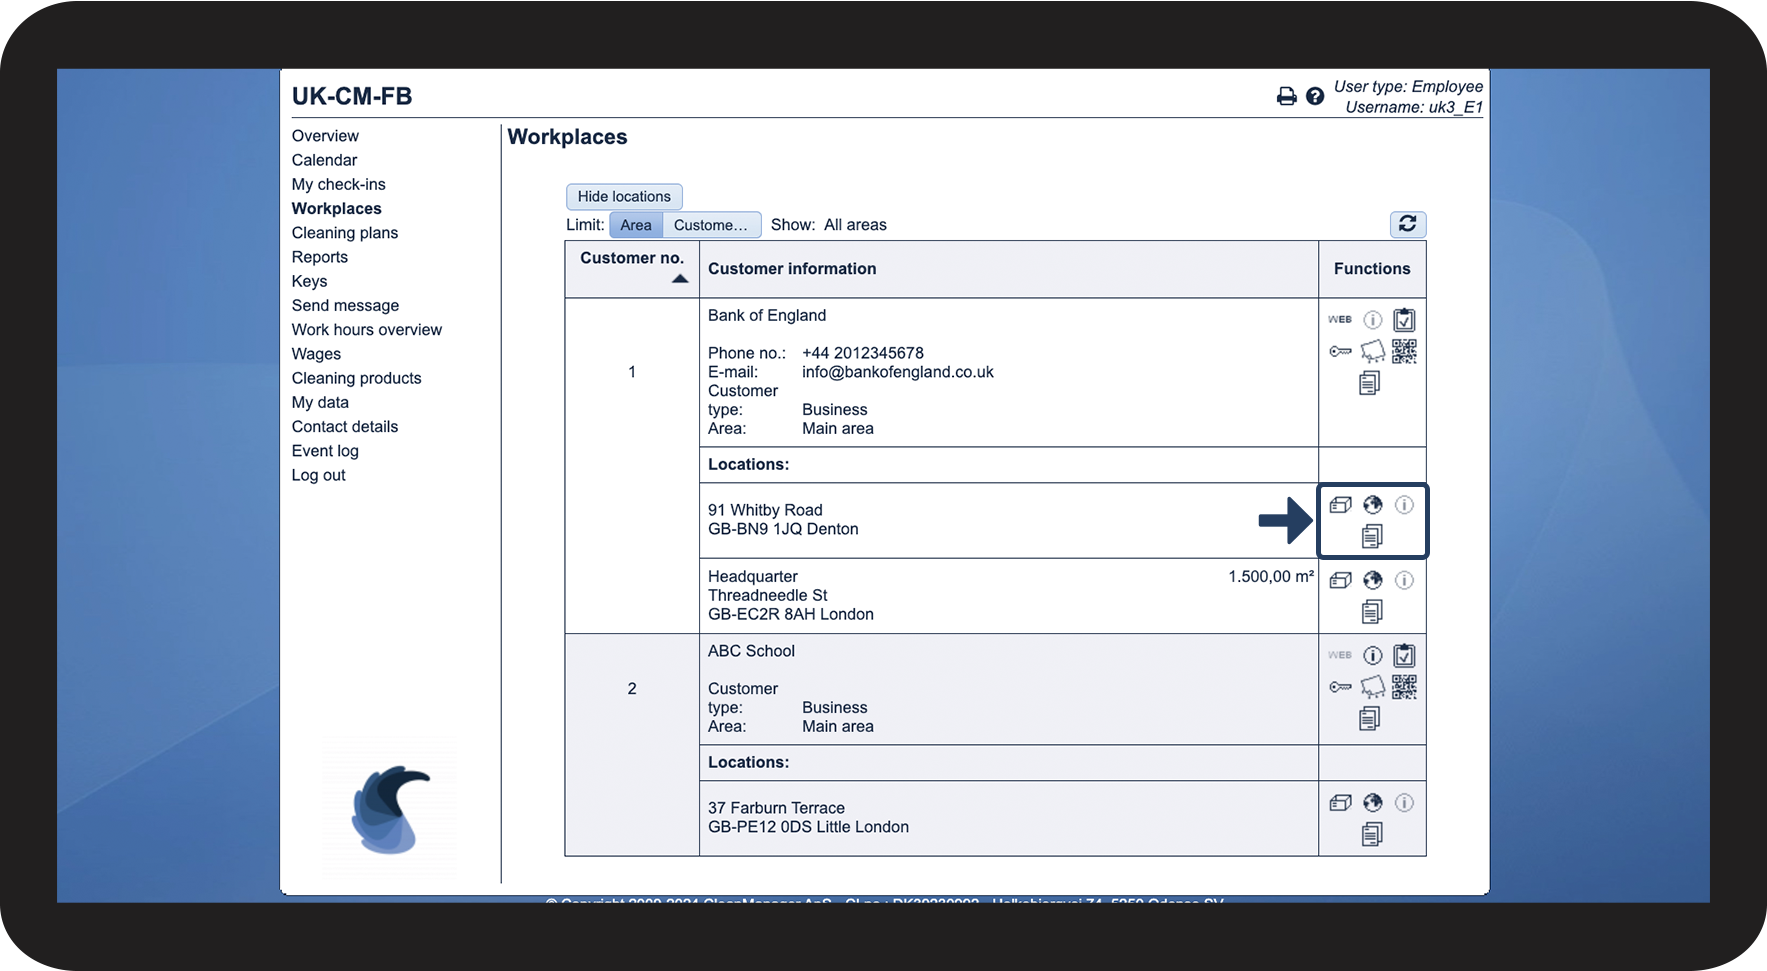Click the box icon for 91 Whitby Road
The image size is (1767, 971).
coord(1341,505)
